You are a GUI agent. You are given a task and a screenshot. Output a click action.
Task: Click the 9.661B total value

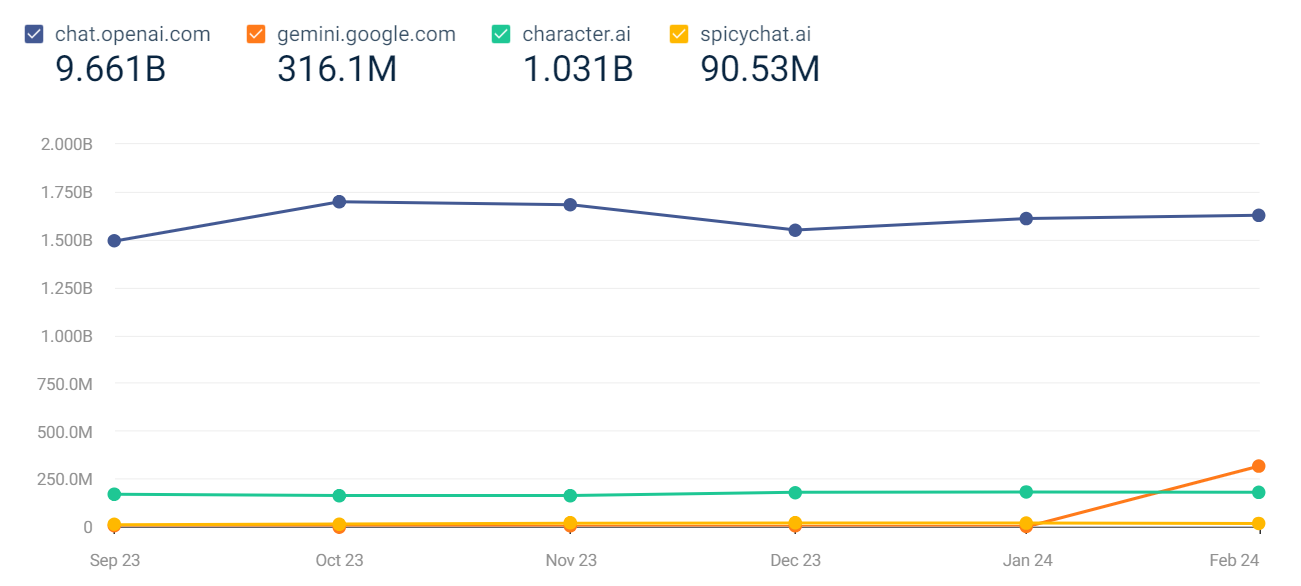110,69
